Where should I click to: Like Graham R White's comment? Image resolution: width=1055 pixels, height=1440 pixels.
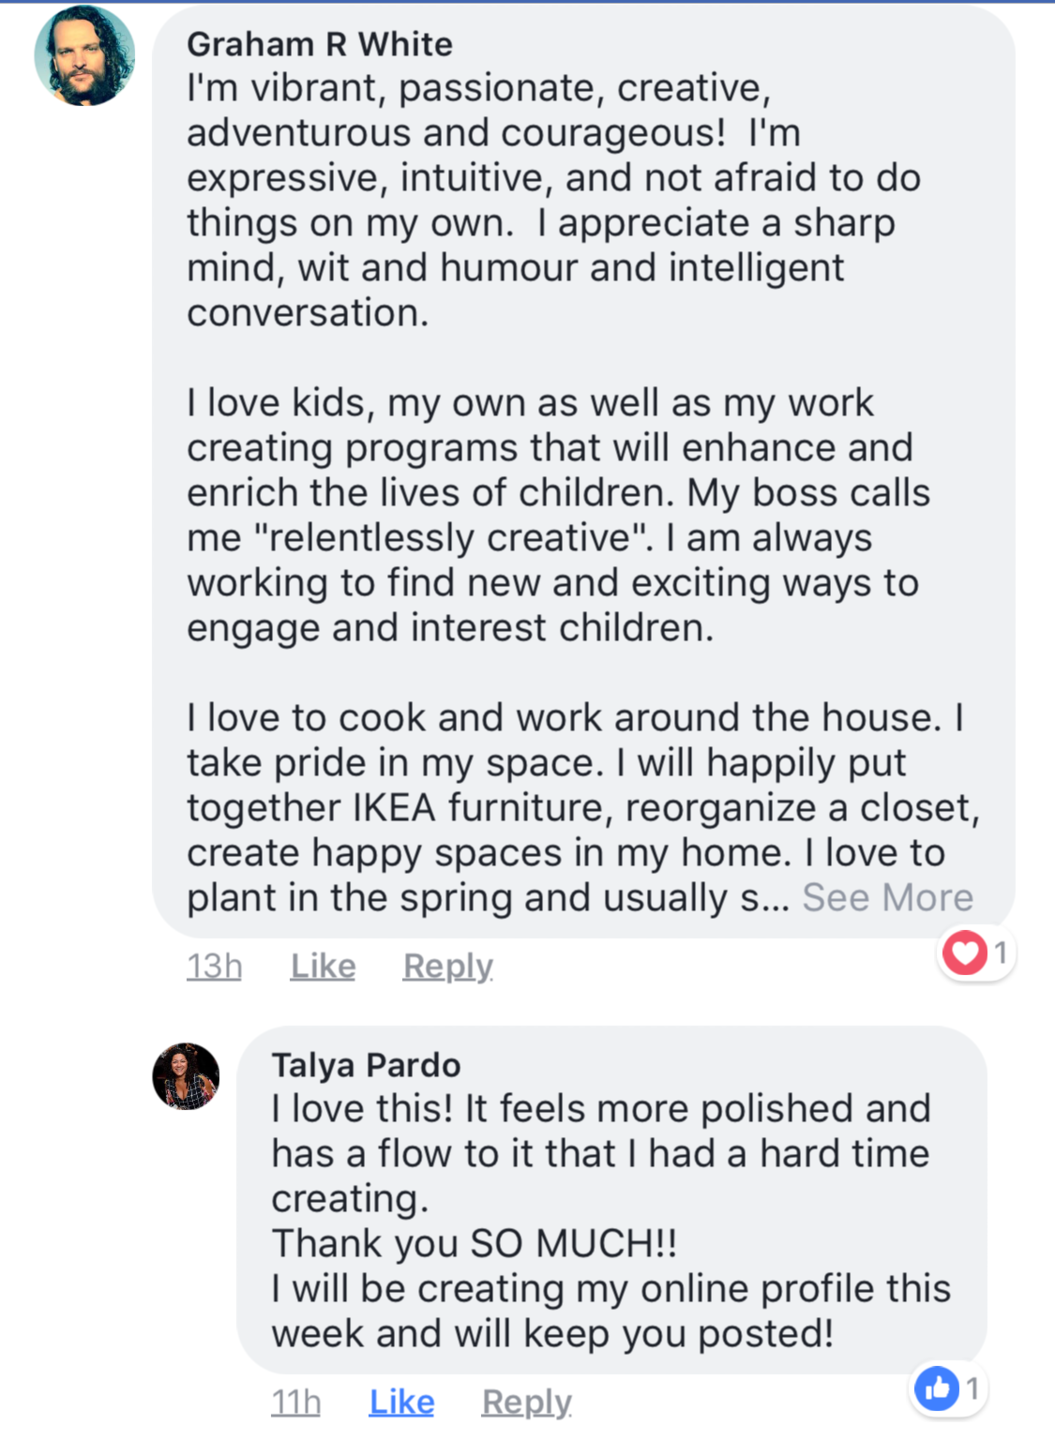pyautogui.click(x=323, y=966)
